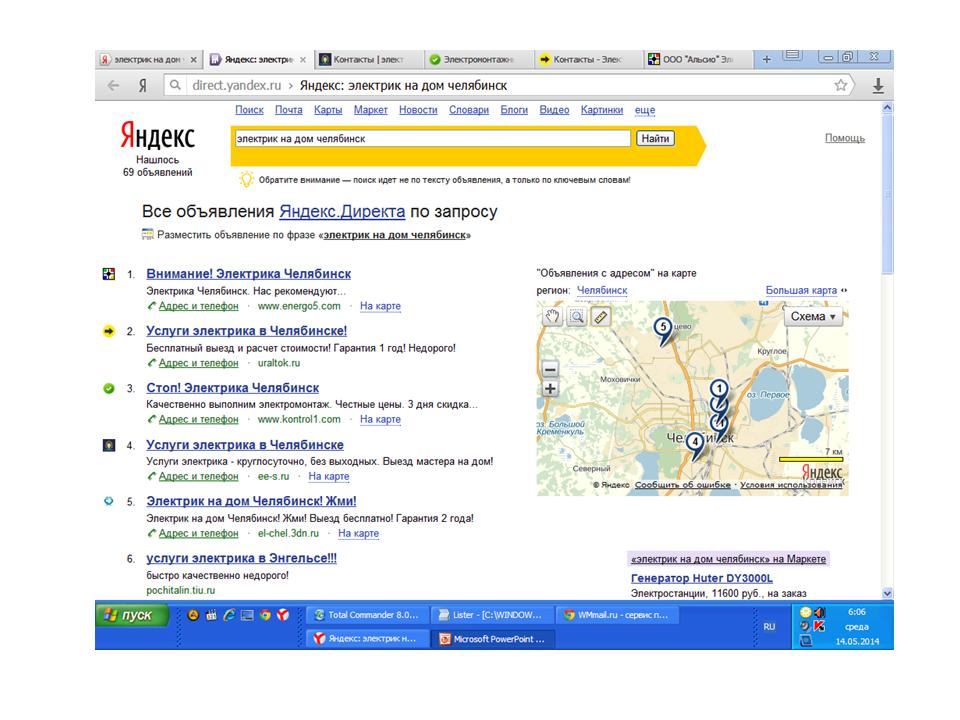Switch to the 'Электромонтаж' tab
The image size is (960, 720).
478,59
